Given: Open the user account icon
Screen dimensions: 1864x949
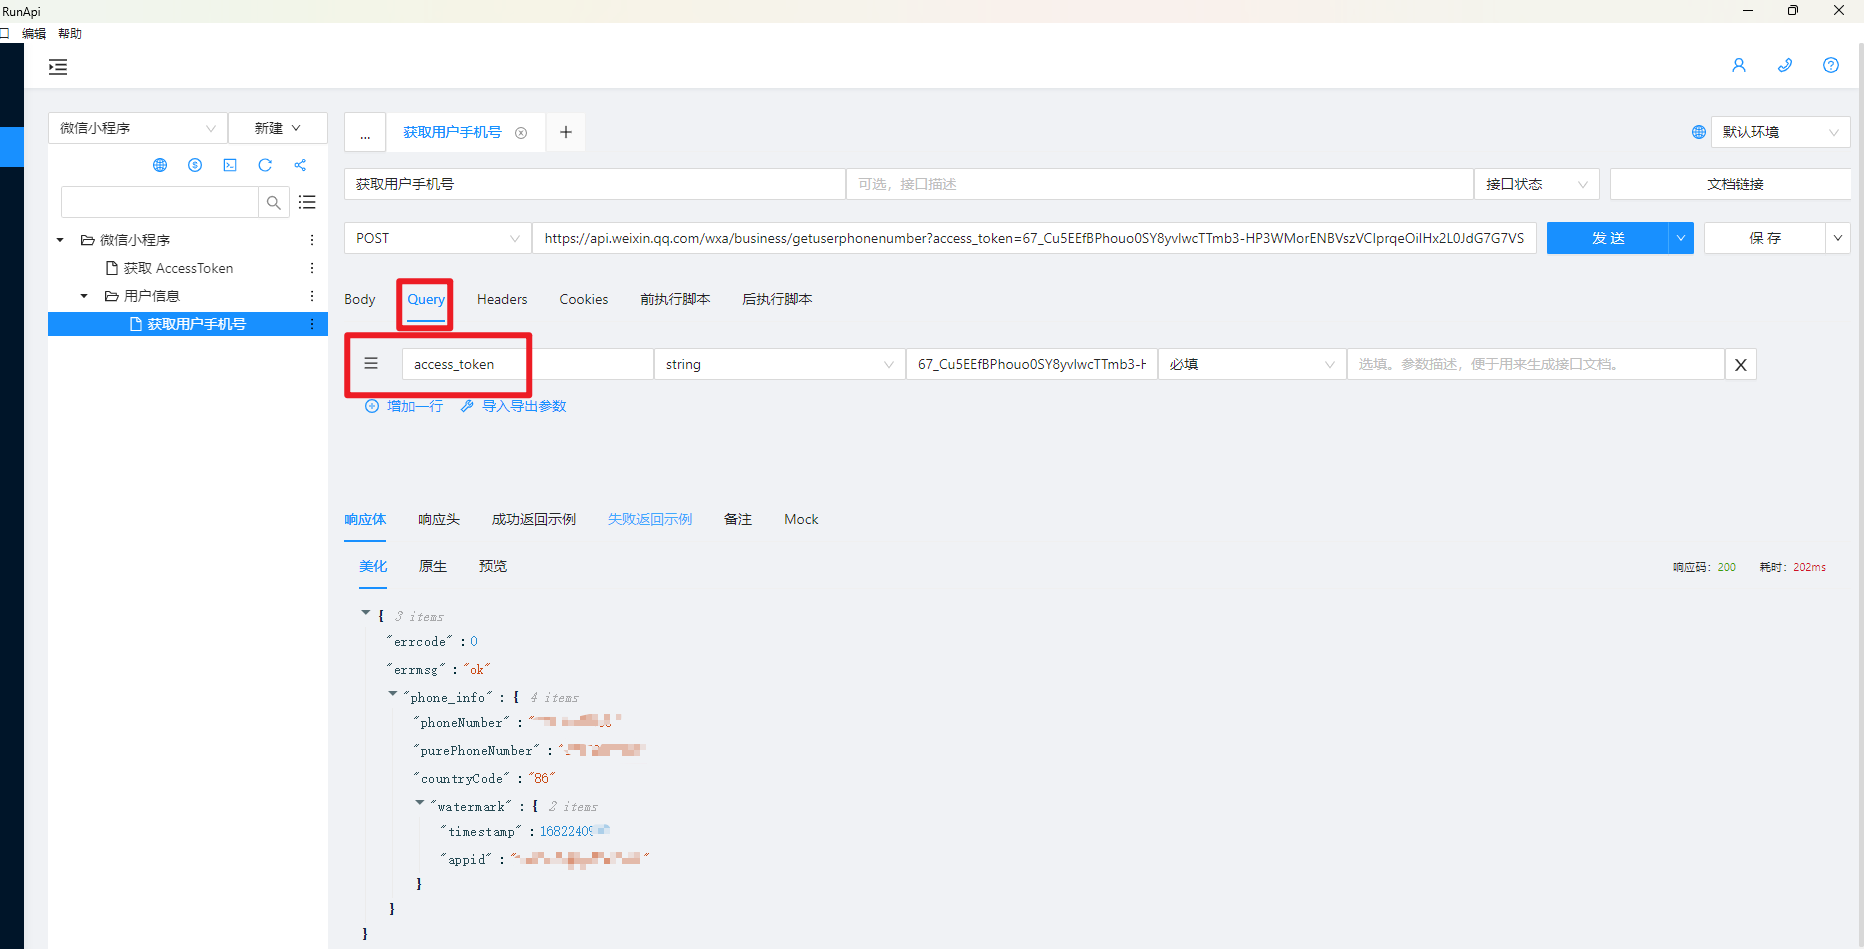Looking at the screenshot, I should tap(1739, 65).
